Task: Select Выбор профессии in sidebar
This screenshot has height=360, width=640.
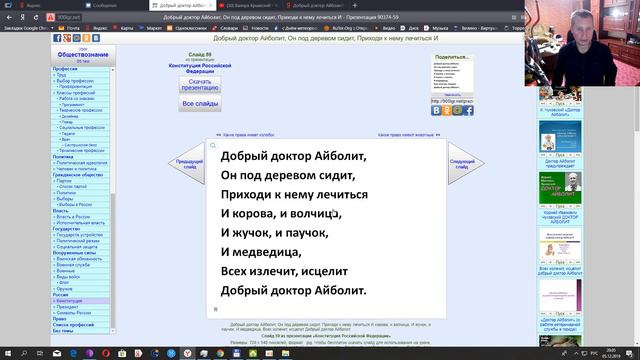Action: (x=75, y=81)
